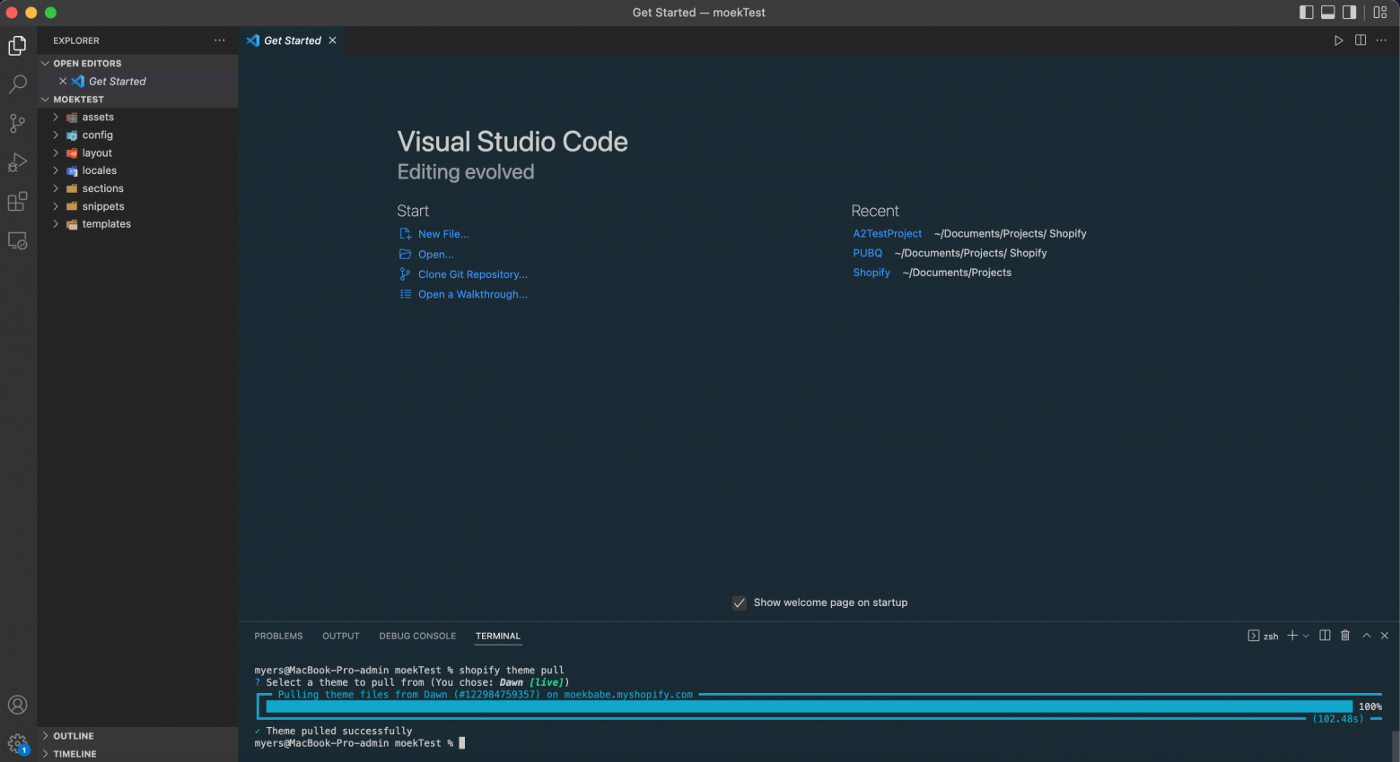Click Open a Walkthrough link
The width and height of the screenshot is (1400, 762).
472,294
